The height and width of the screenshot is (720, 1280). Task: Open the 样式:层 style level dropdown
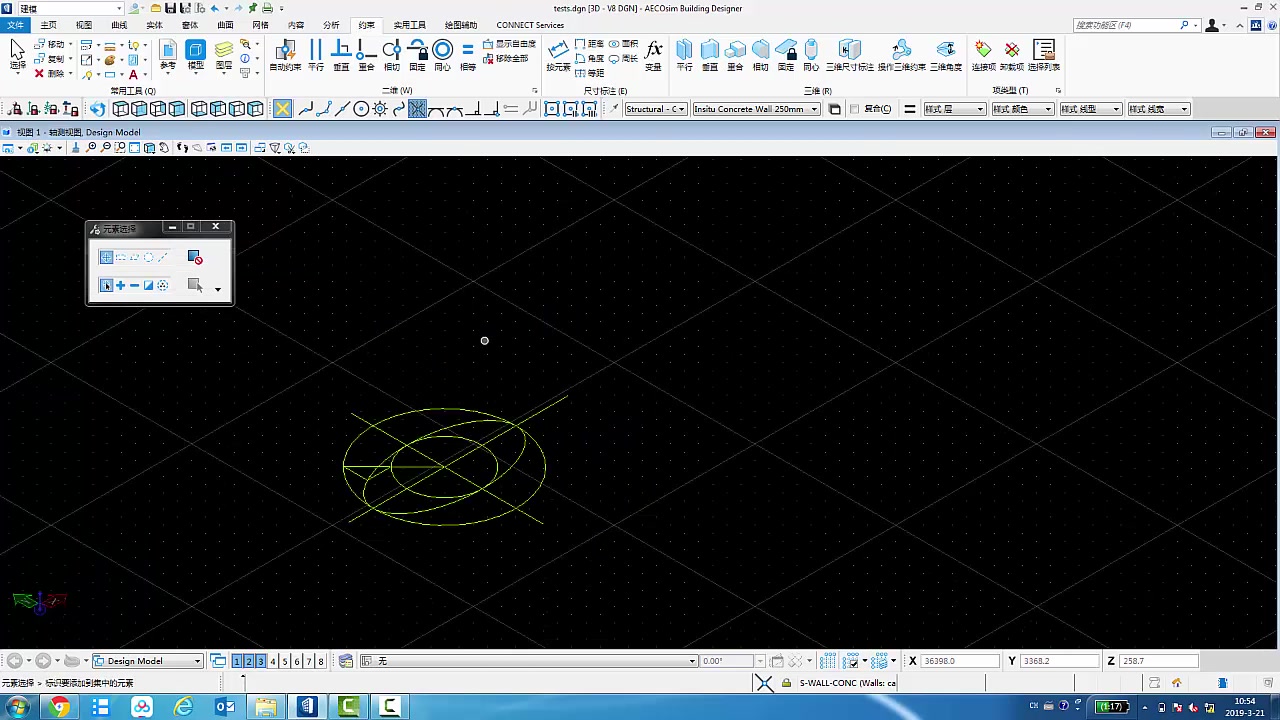[x=953, y=108]
